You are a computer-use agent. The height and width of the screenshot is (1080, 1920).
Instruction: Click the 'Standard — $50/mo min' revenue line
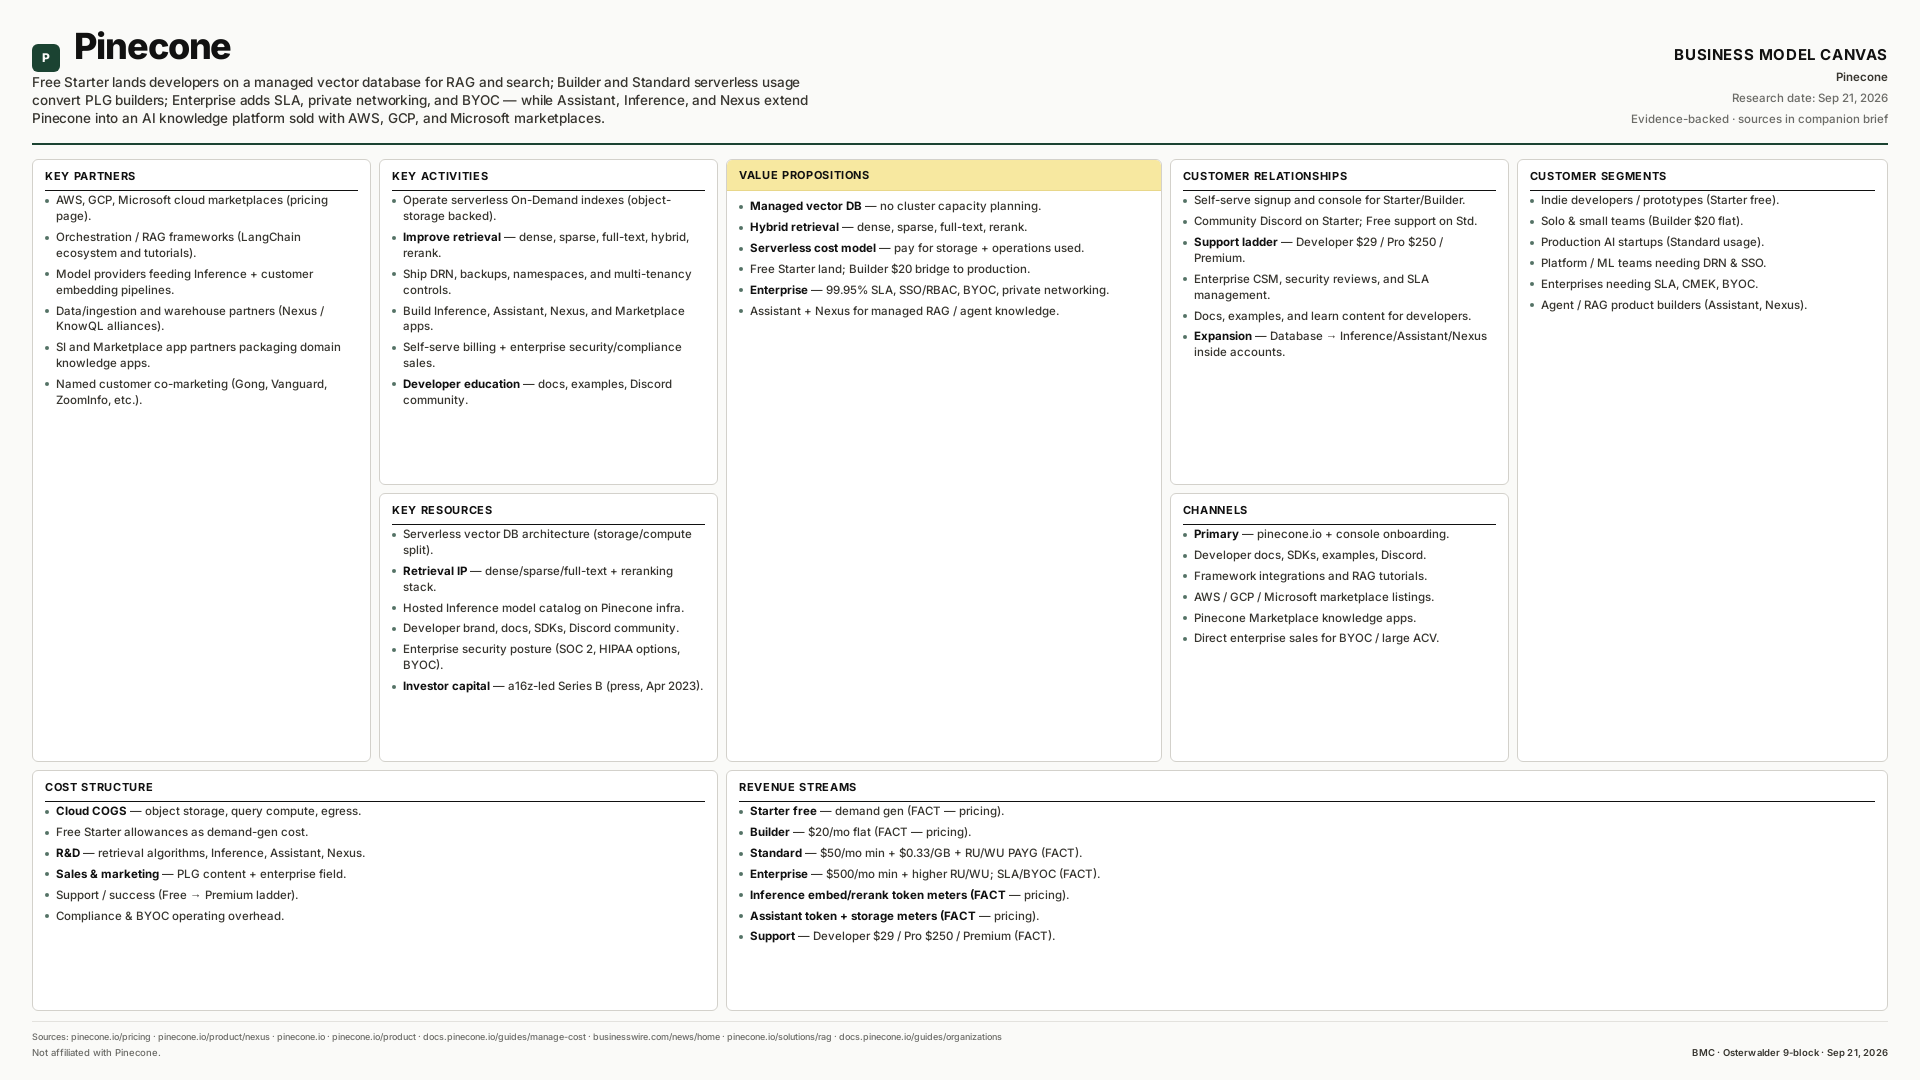[x=916, y=853]
